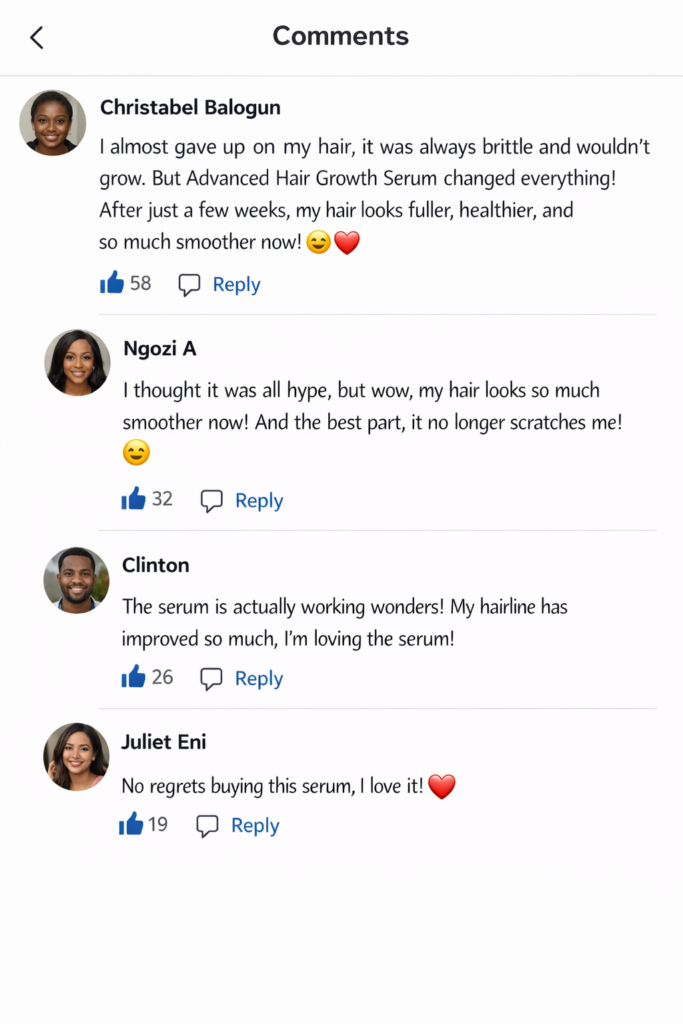Click the speech bubble icon under Ngozi's comment
The height and width of the screenshot is (1024, 683).
point(211,501)
